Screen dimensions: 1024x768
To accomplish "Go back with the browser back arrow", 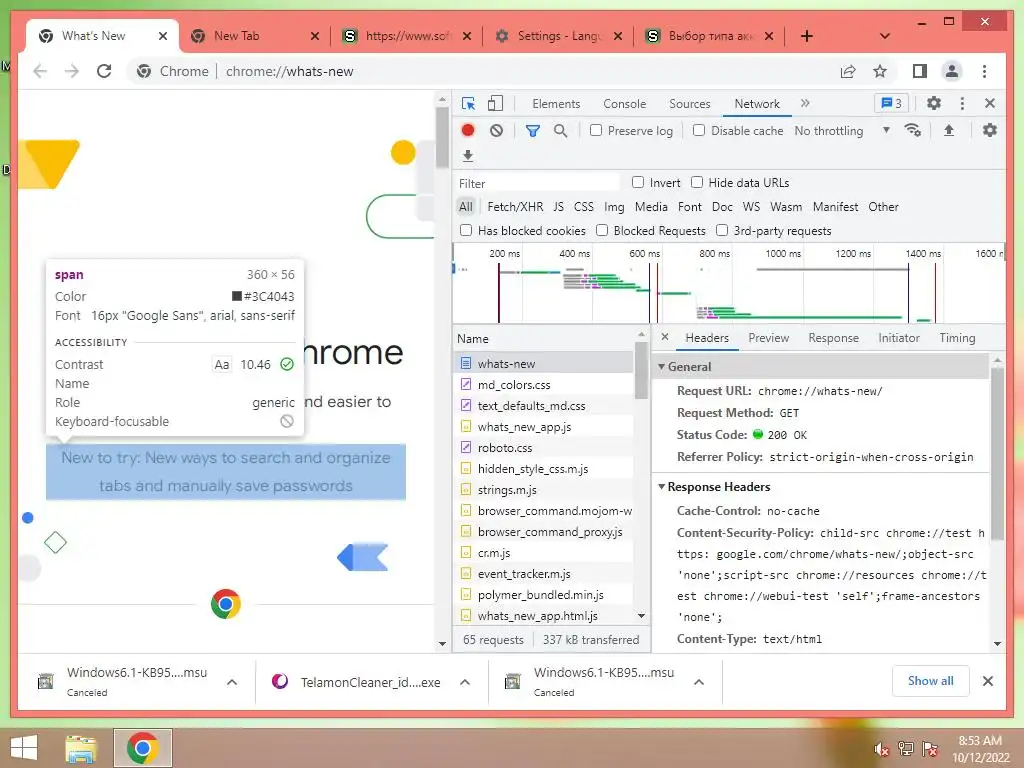I will click(x=40, y=71).
